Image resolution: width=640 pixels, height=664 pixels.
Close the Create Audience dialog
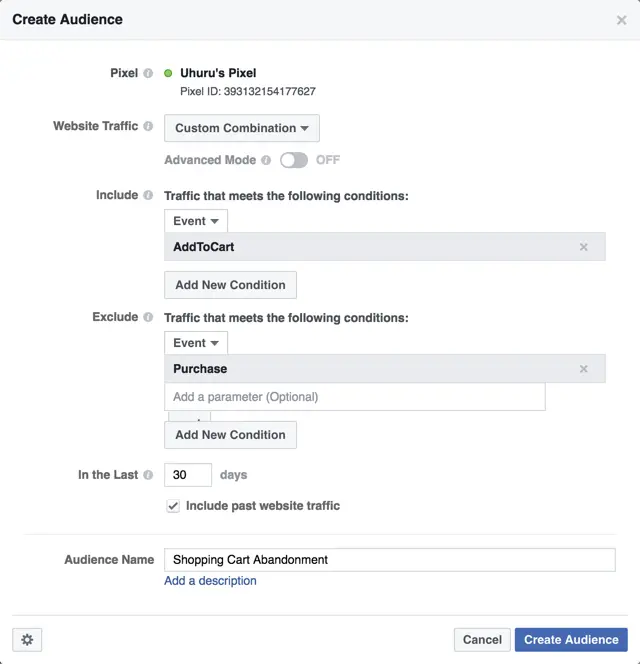[621, 20]
